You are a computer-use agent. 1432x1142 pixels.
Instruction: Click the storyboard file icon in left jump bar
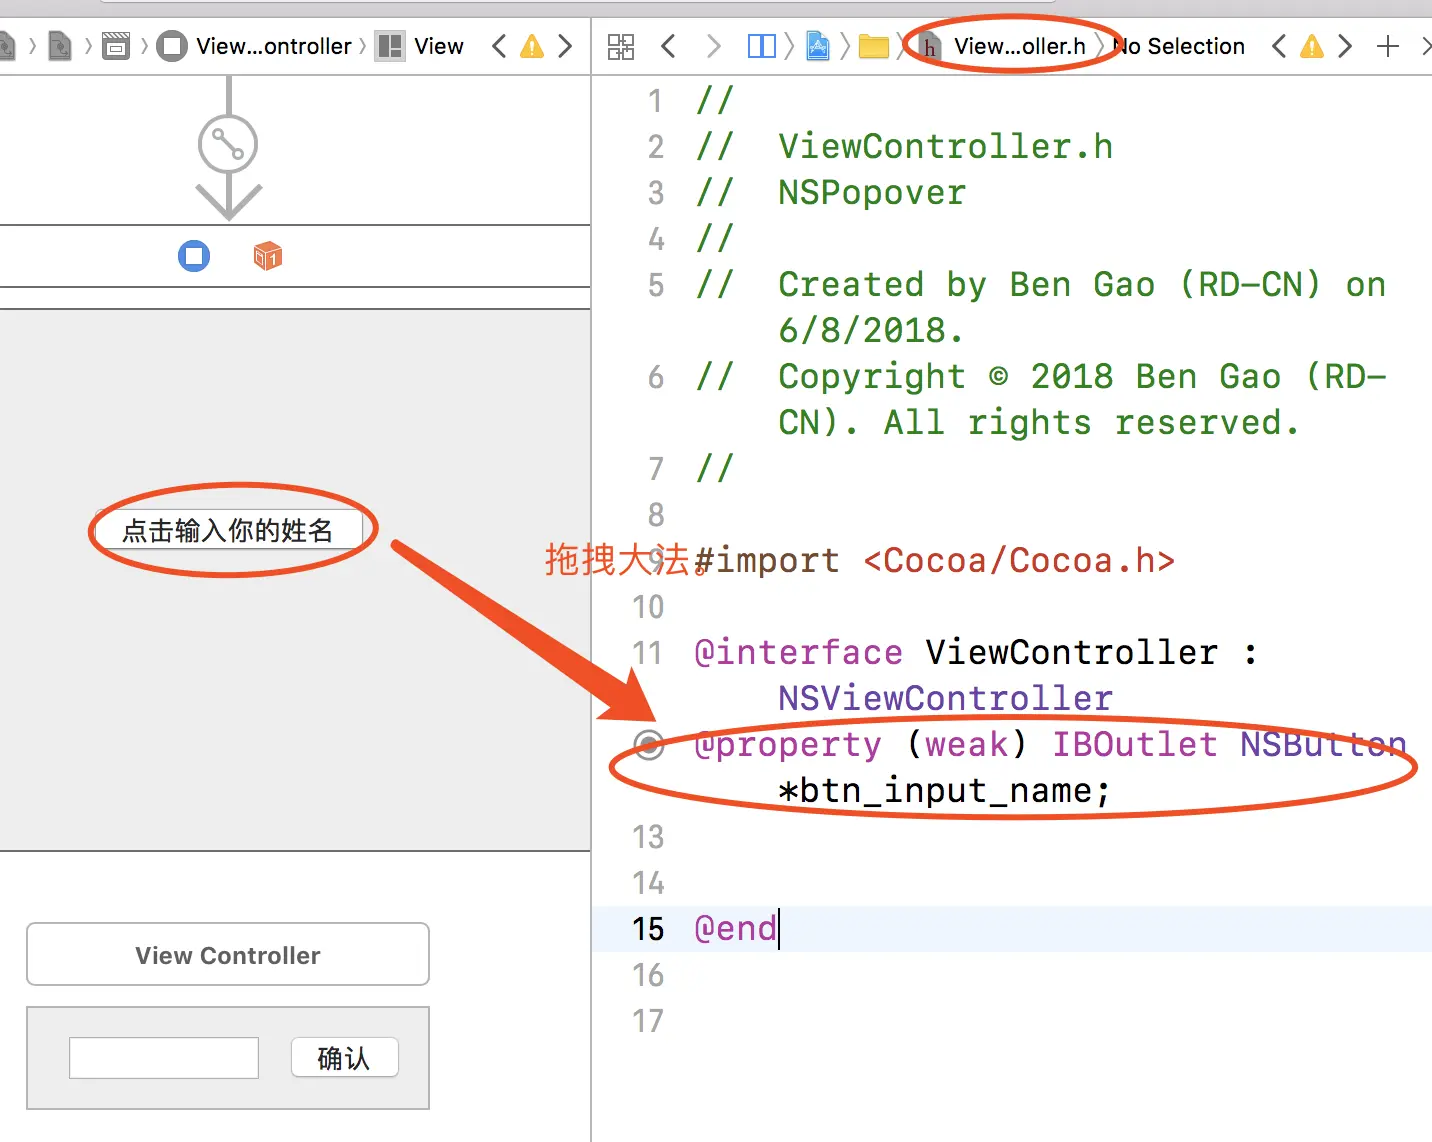click(60, 46)
